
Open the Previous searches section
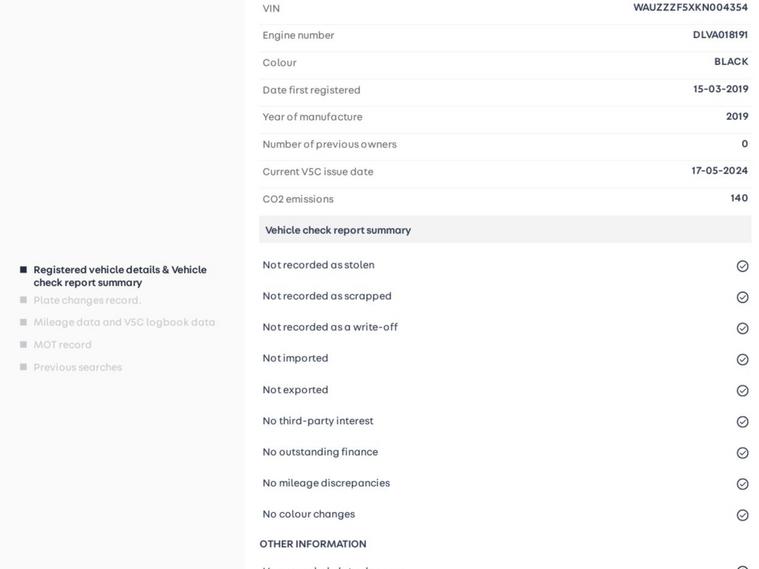point(78,367)
